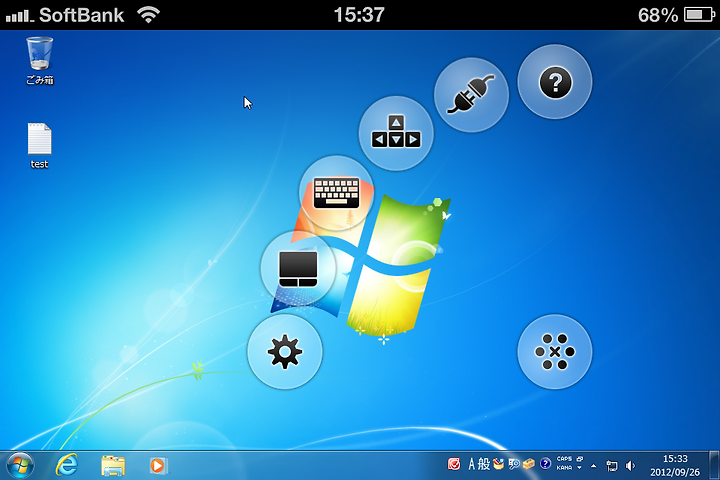Select the test file on desktop
Image resolution: width=720 pixels, height=480 pixels.
click(39, 145)
